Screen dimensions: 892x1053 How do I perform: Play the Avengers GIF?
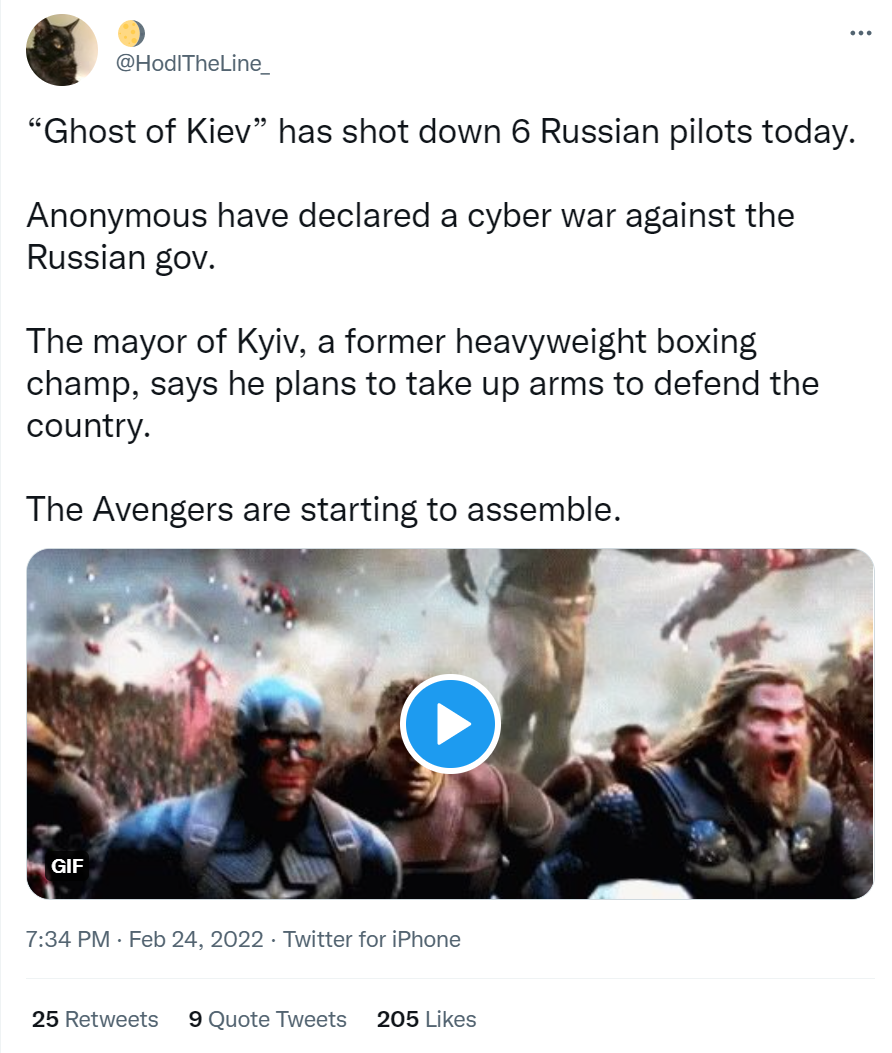(449, 723)
